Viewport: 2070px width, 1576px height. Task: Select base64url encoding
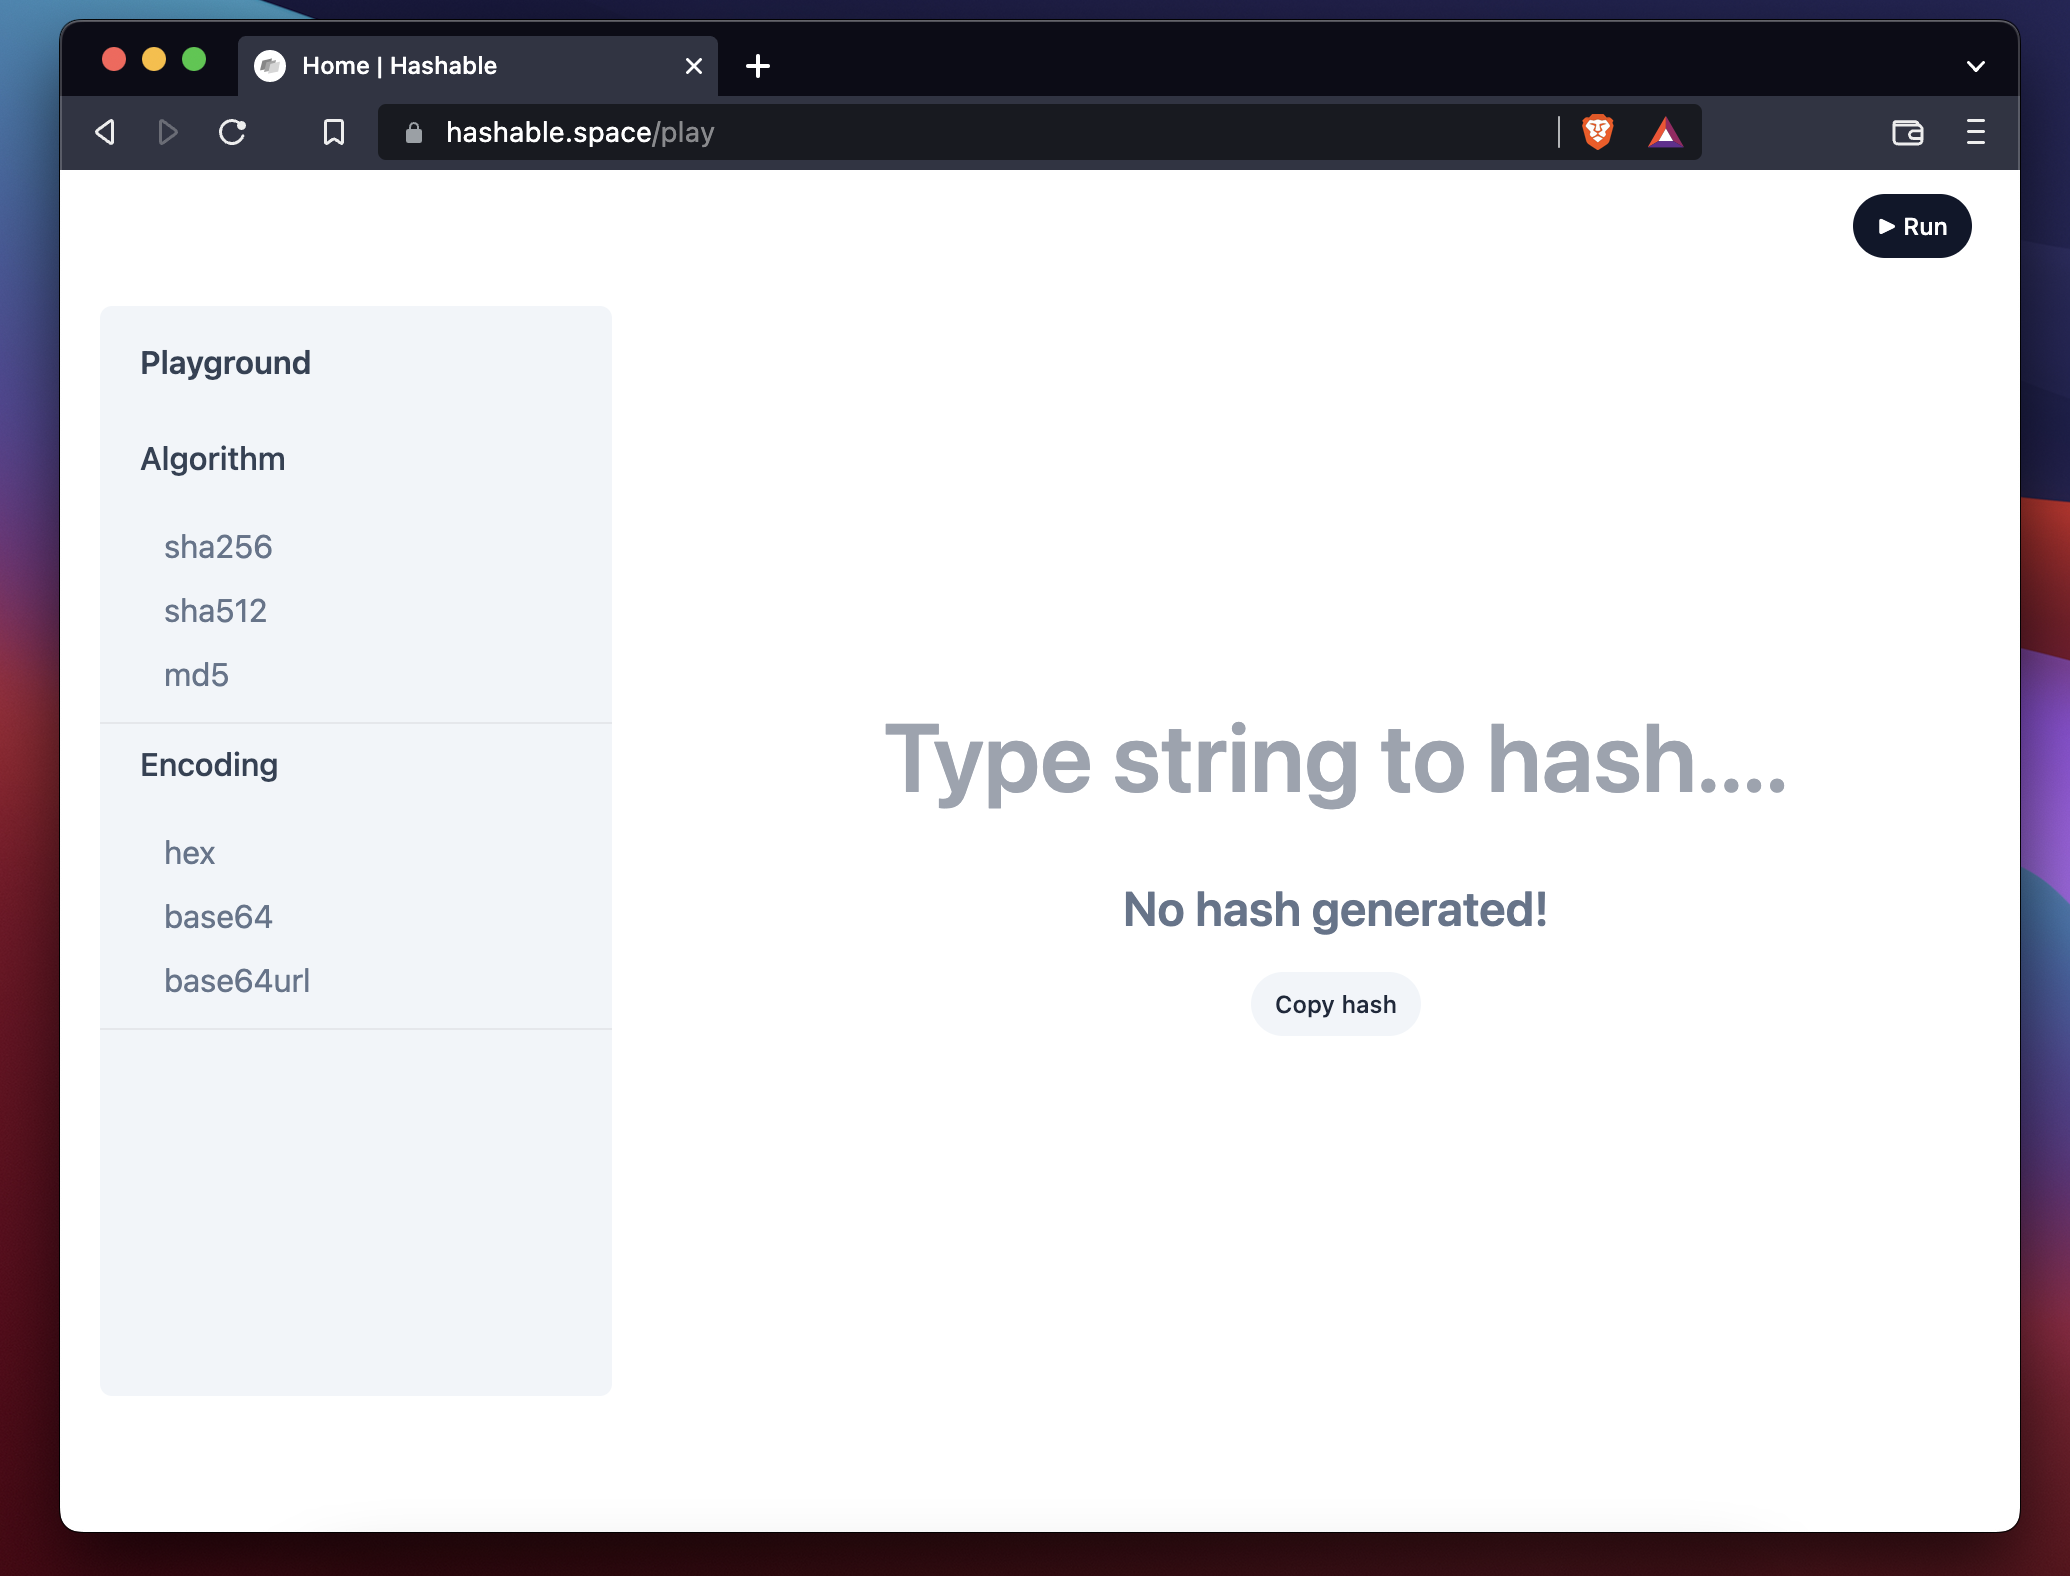pyautogui.click(x=237, y=981)
